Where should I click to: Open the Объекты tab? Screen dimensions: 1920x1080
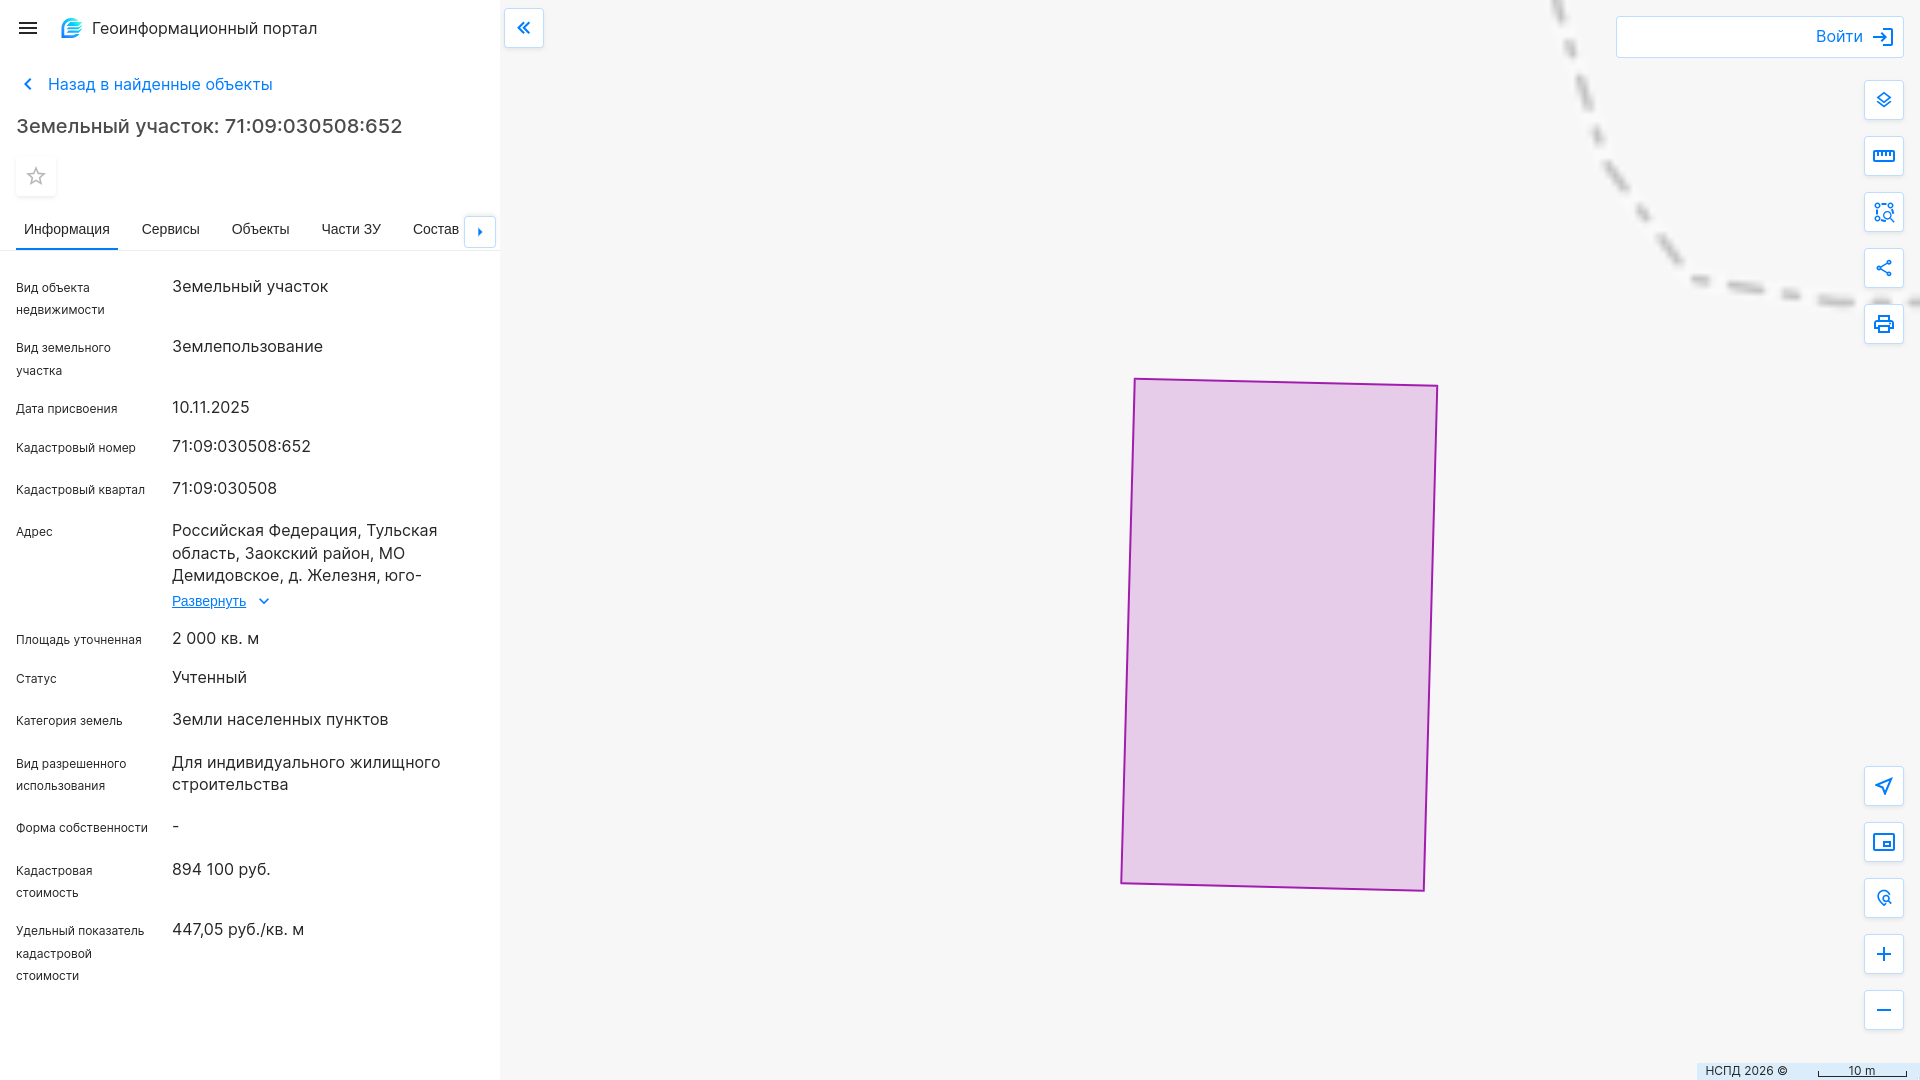[260, 229]
